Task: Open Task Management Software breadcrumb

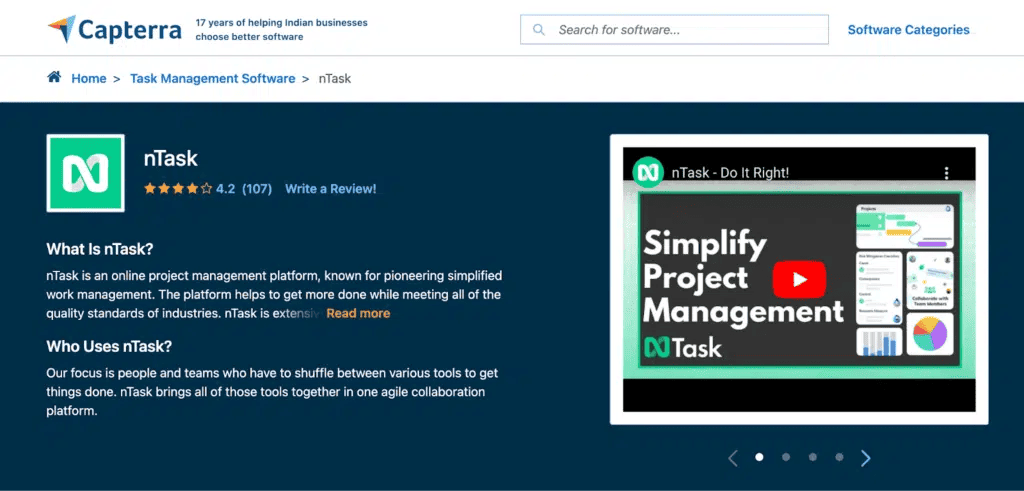Action: coord(213,78)
